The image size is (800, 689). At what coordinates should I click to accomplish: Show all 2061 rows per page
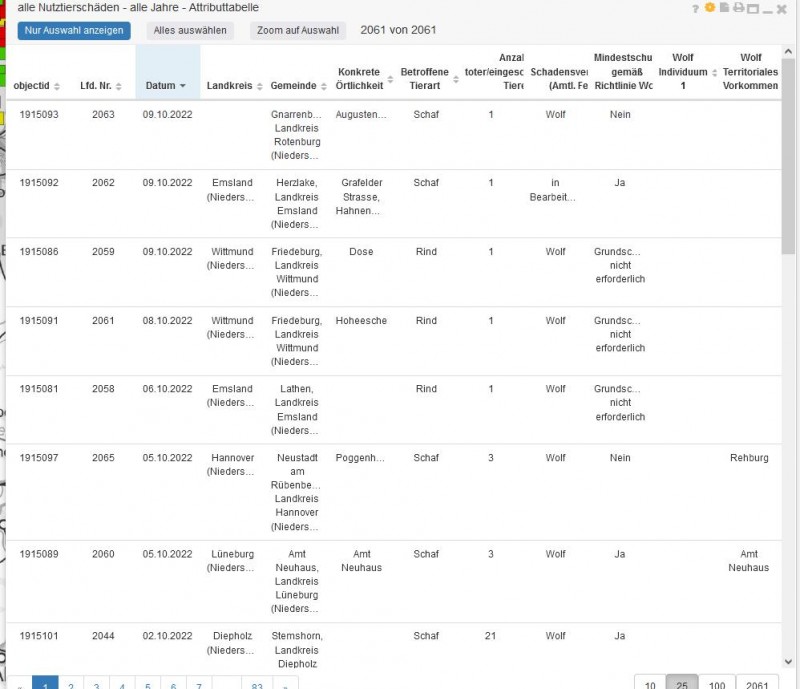[x=757, y=684]
